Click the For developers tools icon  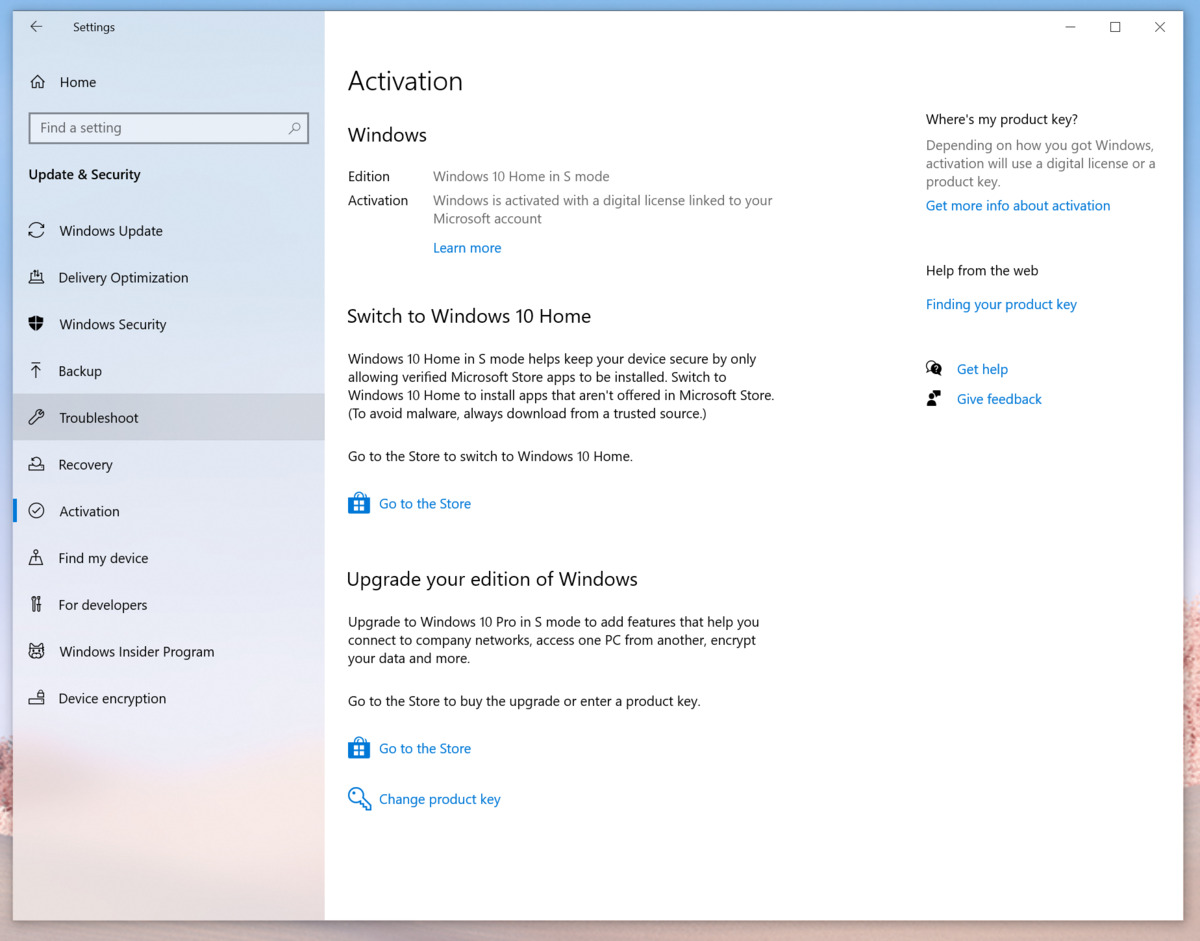click(x=37, y=604)
